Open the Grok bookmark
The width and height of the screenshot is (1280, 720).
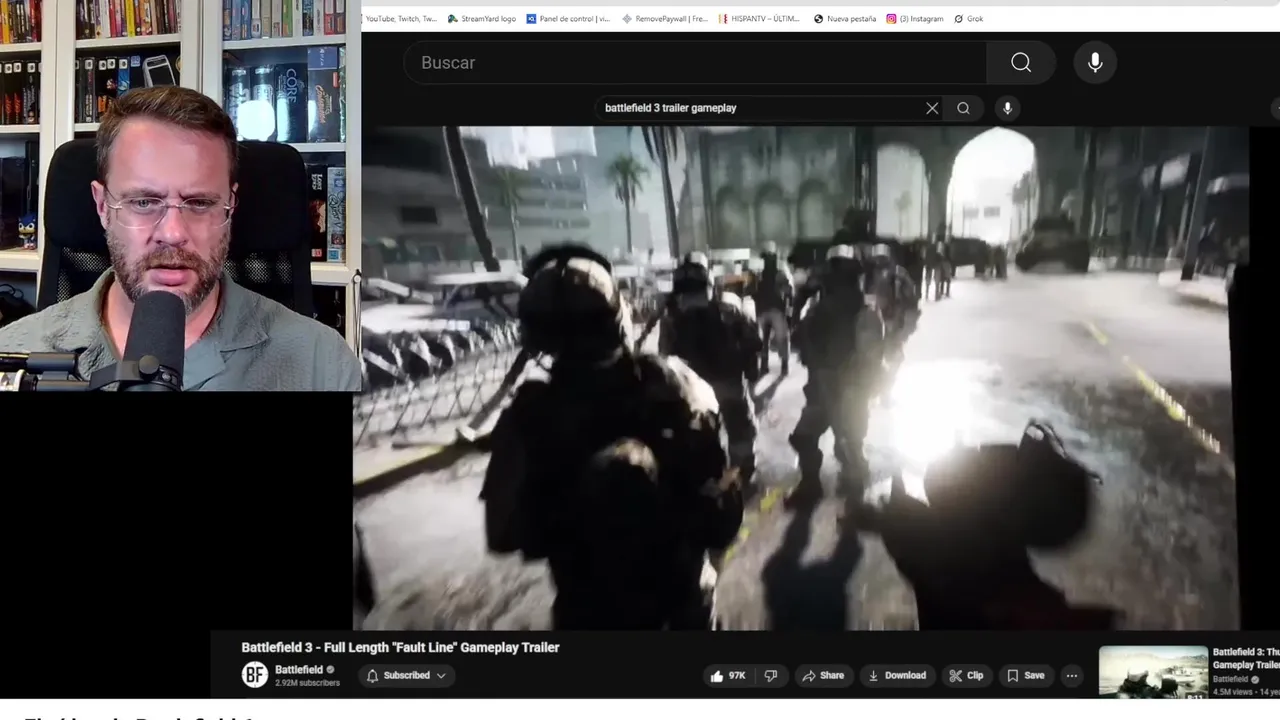969,18
